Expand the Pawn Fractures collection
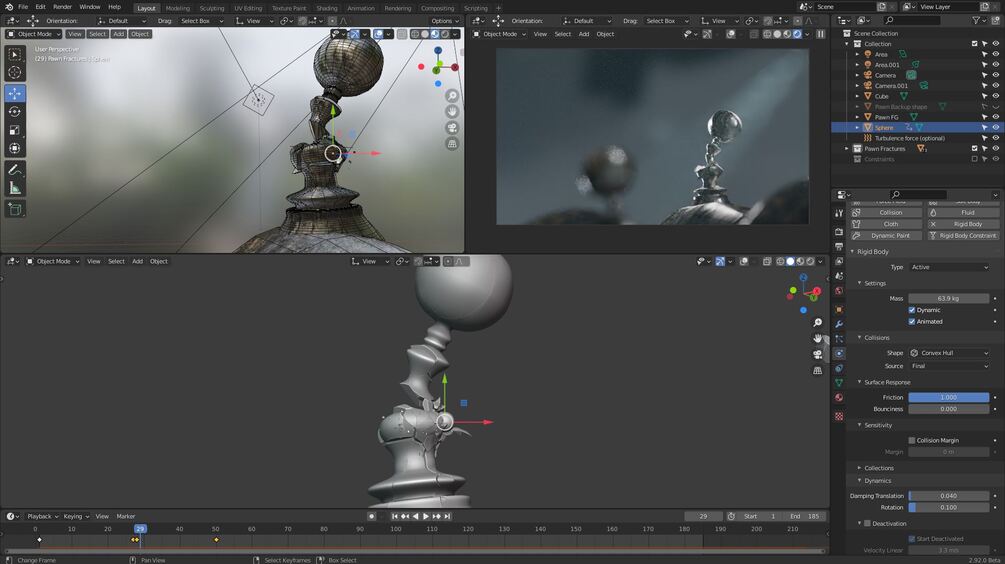 click(847, 149)
